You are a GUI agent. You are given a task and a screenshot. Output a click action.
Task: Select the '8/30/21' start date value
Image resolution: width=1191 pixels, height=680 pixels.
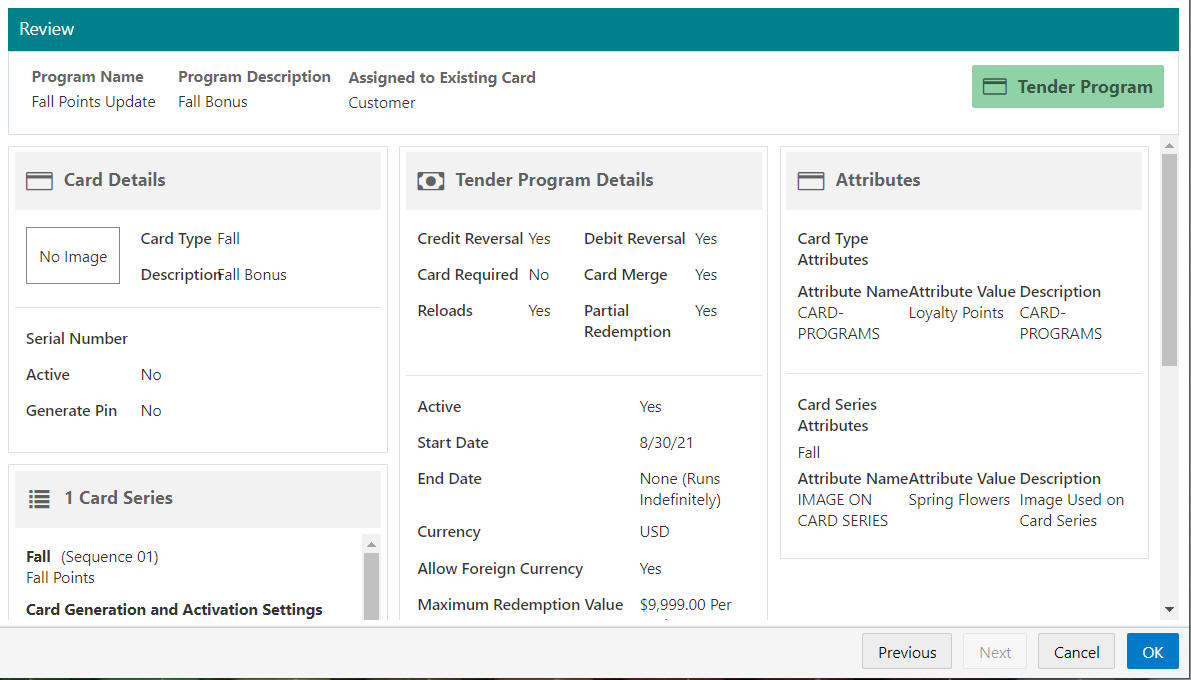point(666,443)
